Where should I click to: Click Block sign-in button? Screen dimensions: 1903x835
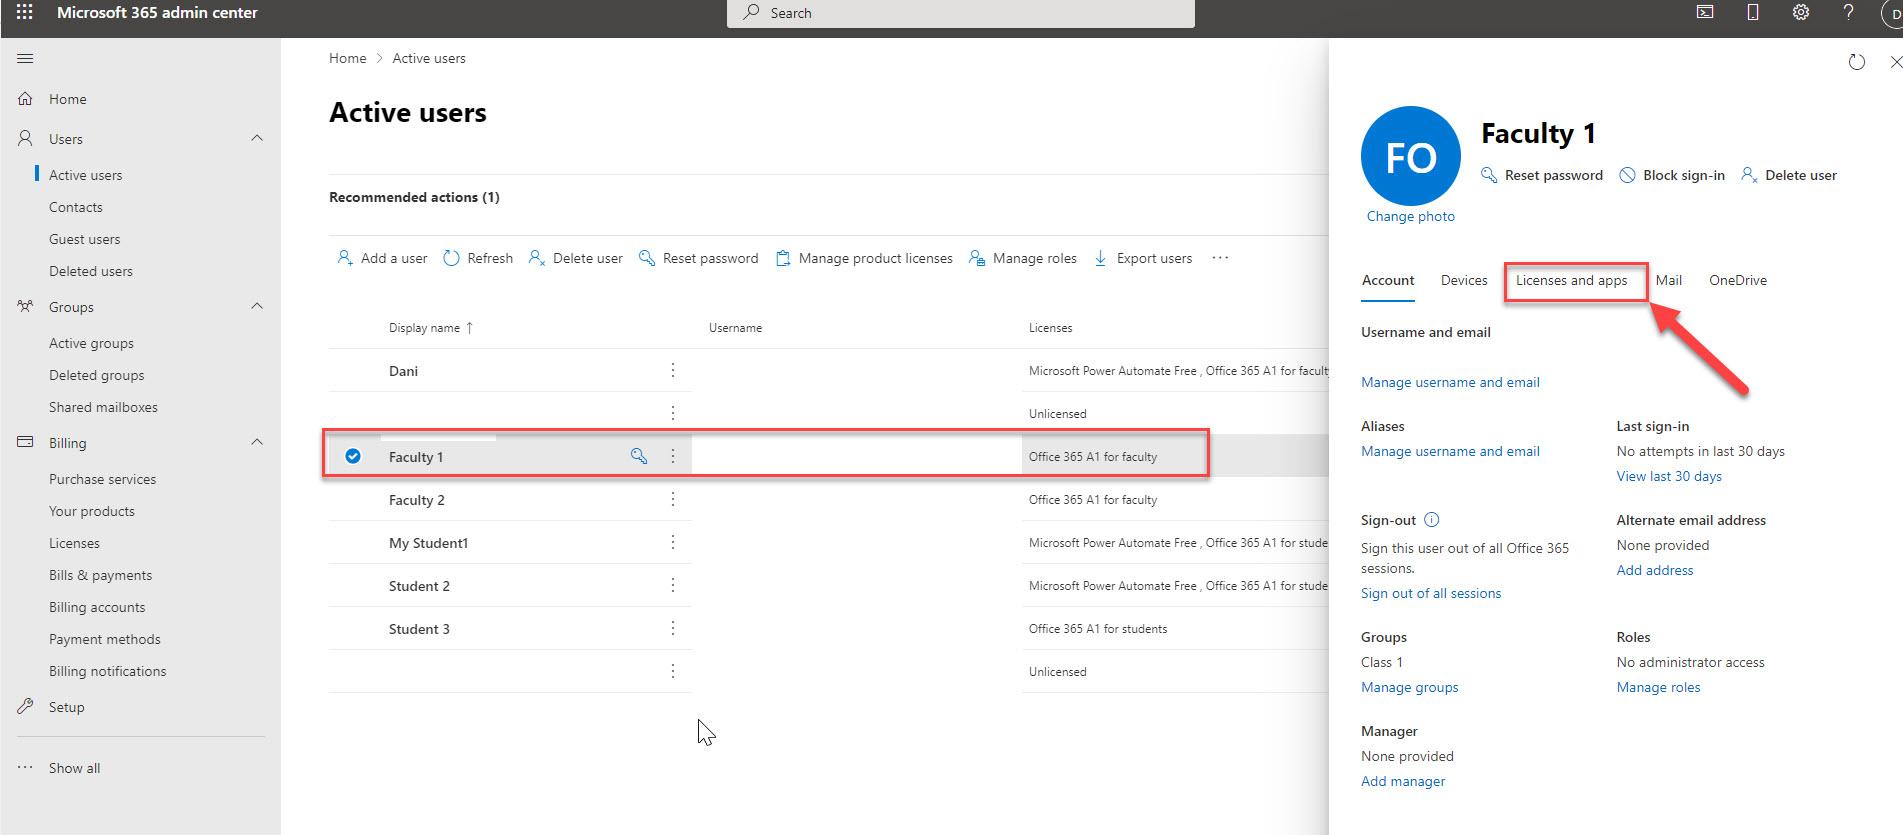(x=1672, y=175)
